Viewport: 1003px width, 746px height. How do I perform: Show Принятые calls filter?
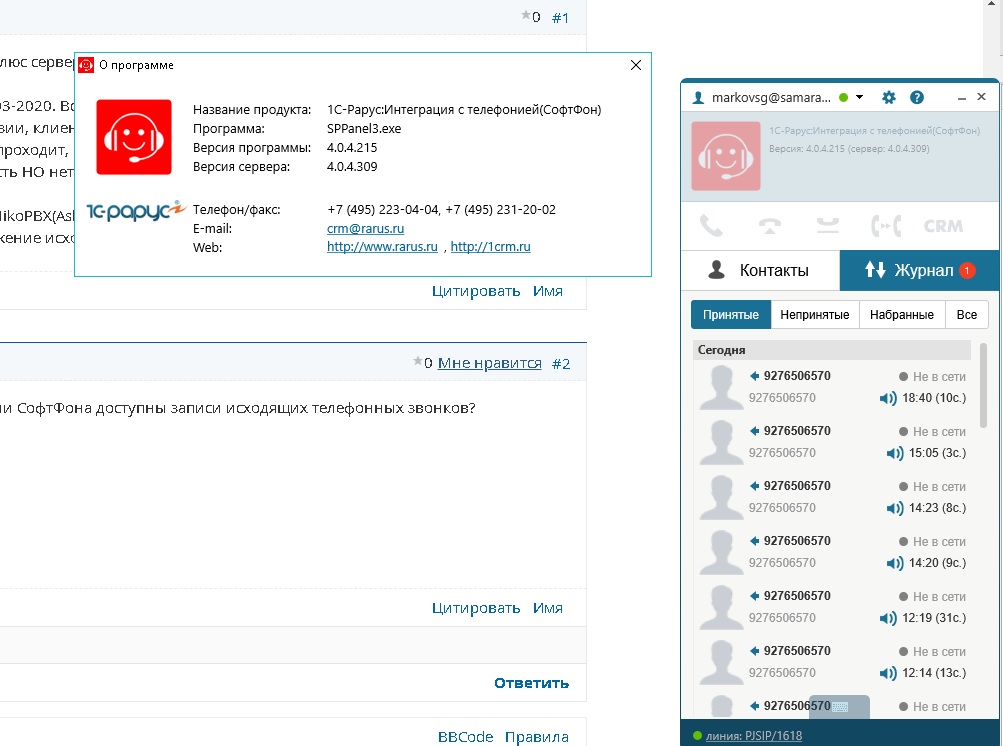pyautogui.click(x=731, y=315)
